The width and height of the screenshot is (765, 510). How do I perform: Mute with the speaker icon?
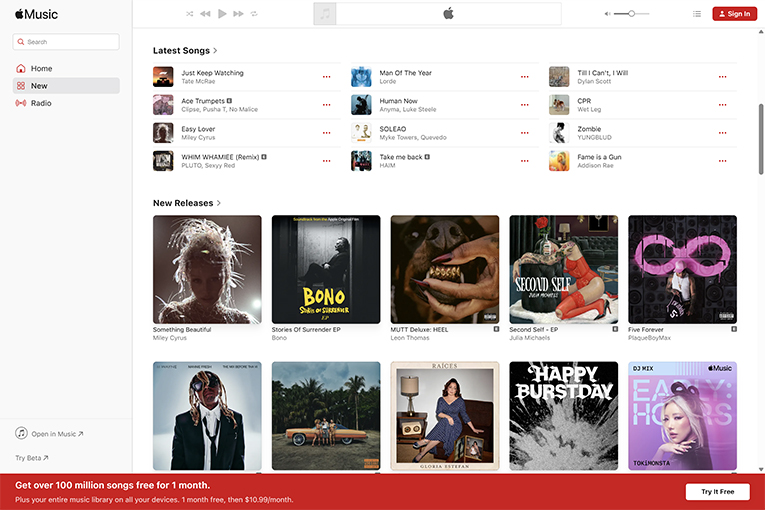(607, 14)
